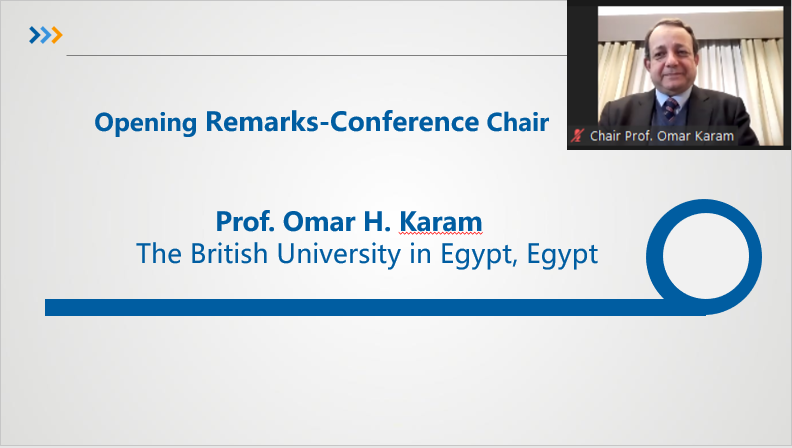Click the participant video thumbnail

[679, 75]
